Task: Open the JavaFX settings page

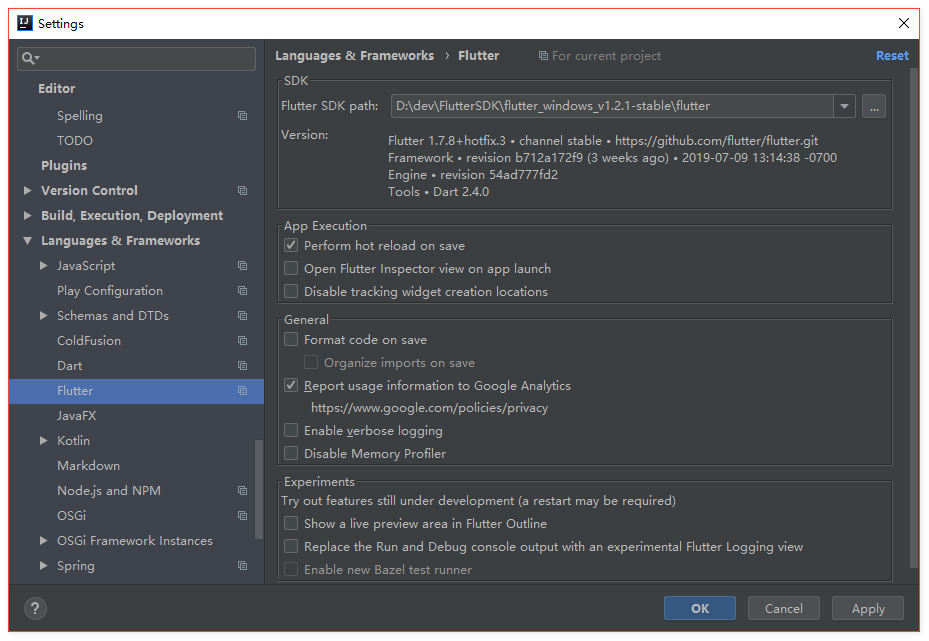Action: pyautogui.click(x=76, y=415)
